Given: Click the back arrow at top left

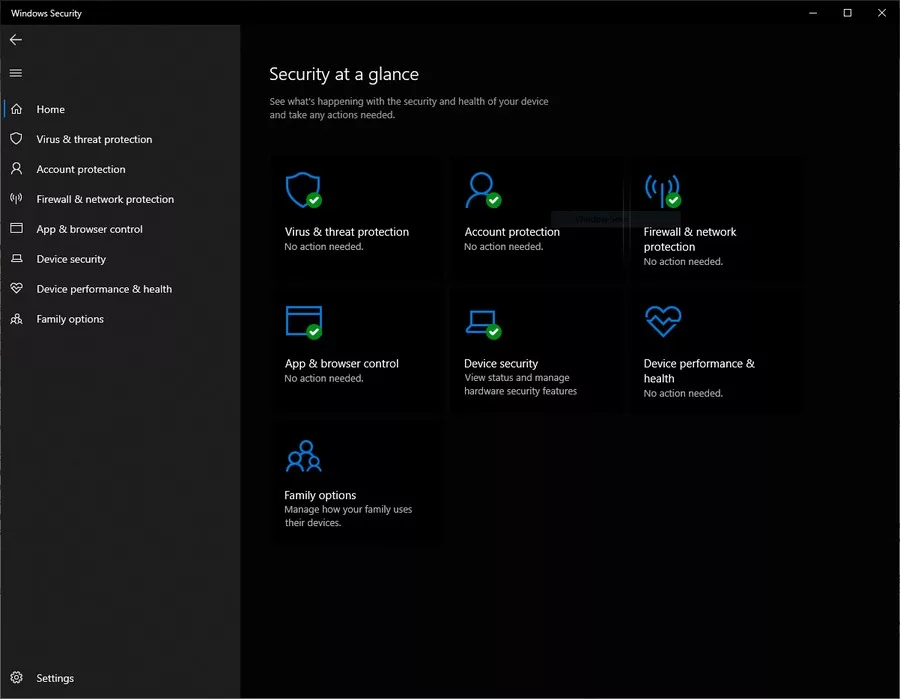Looking at the screenshot, I should click(16, 40).
